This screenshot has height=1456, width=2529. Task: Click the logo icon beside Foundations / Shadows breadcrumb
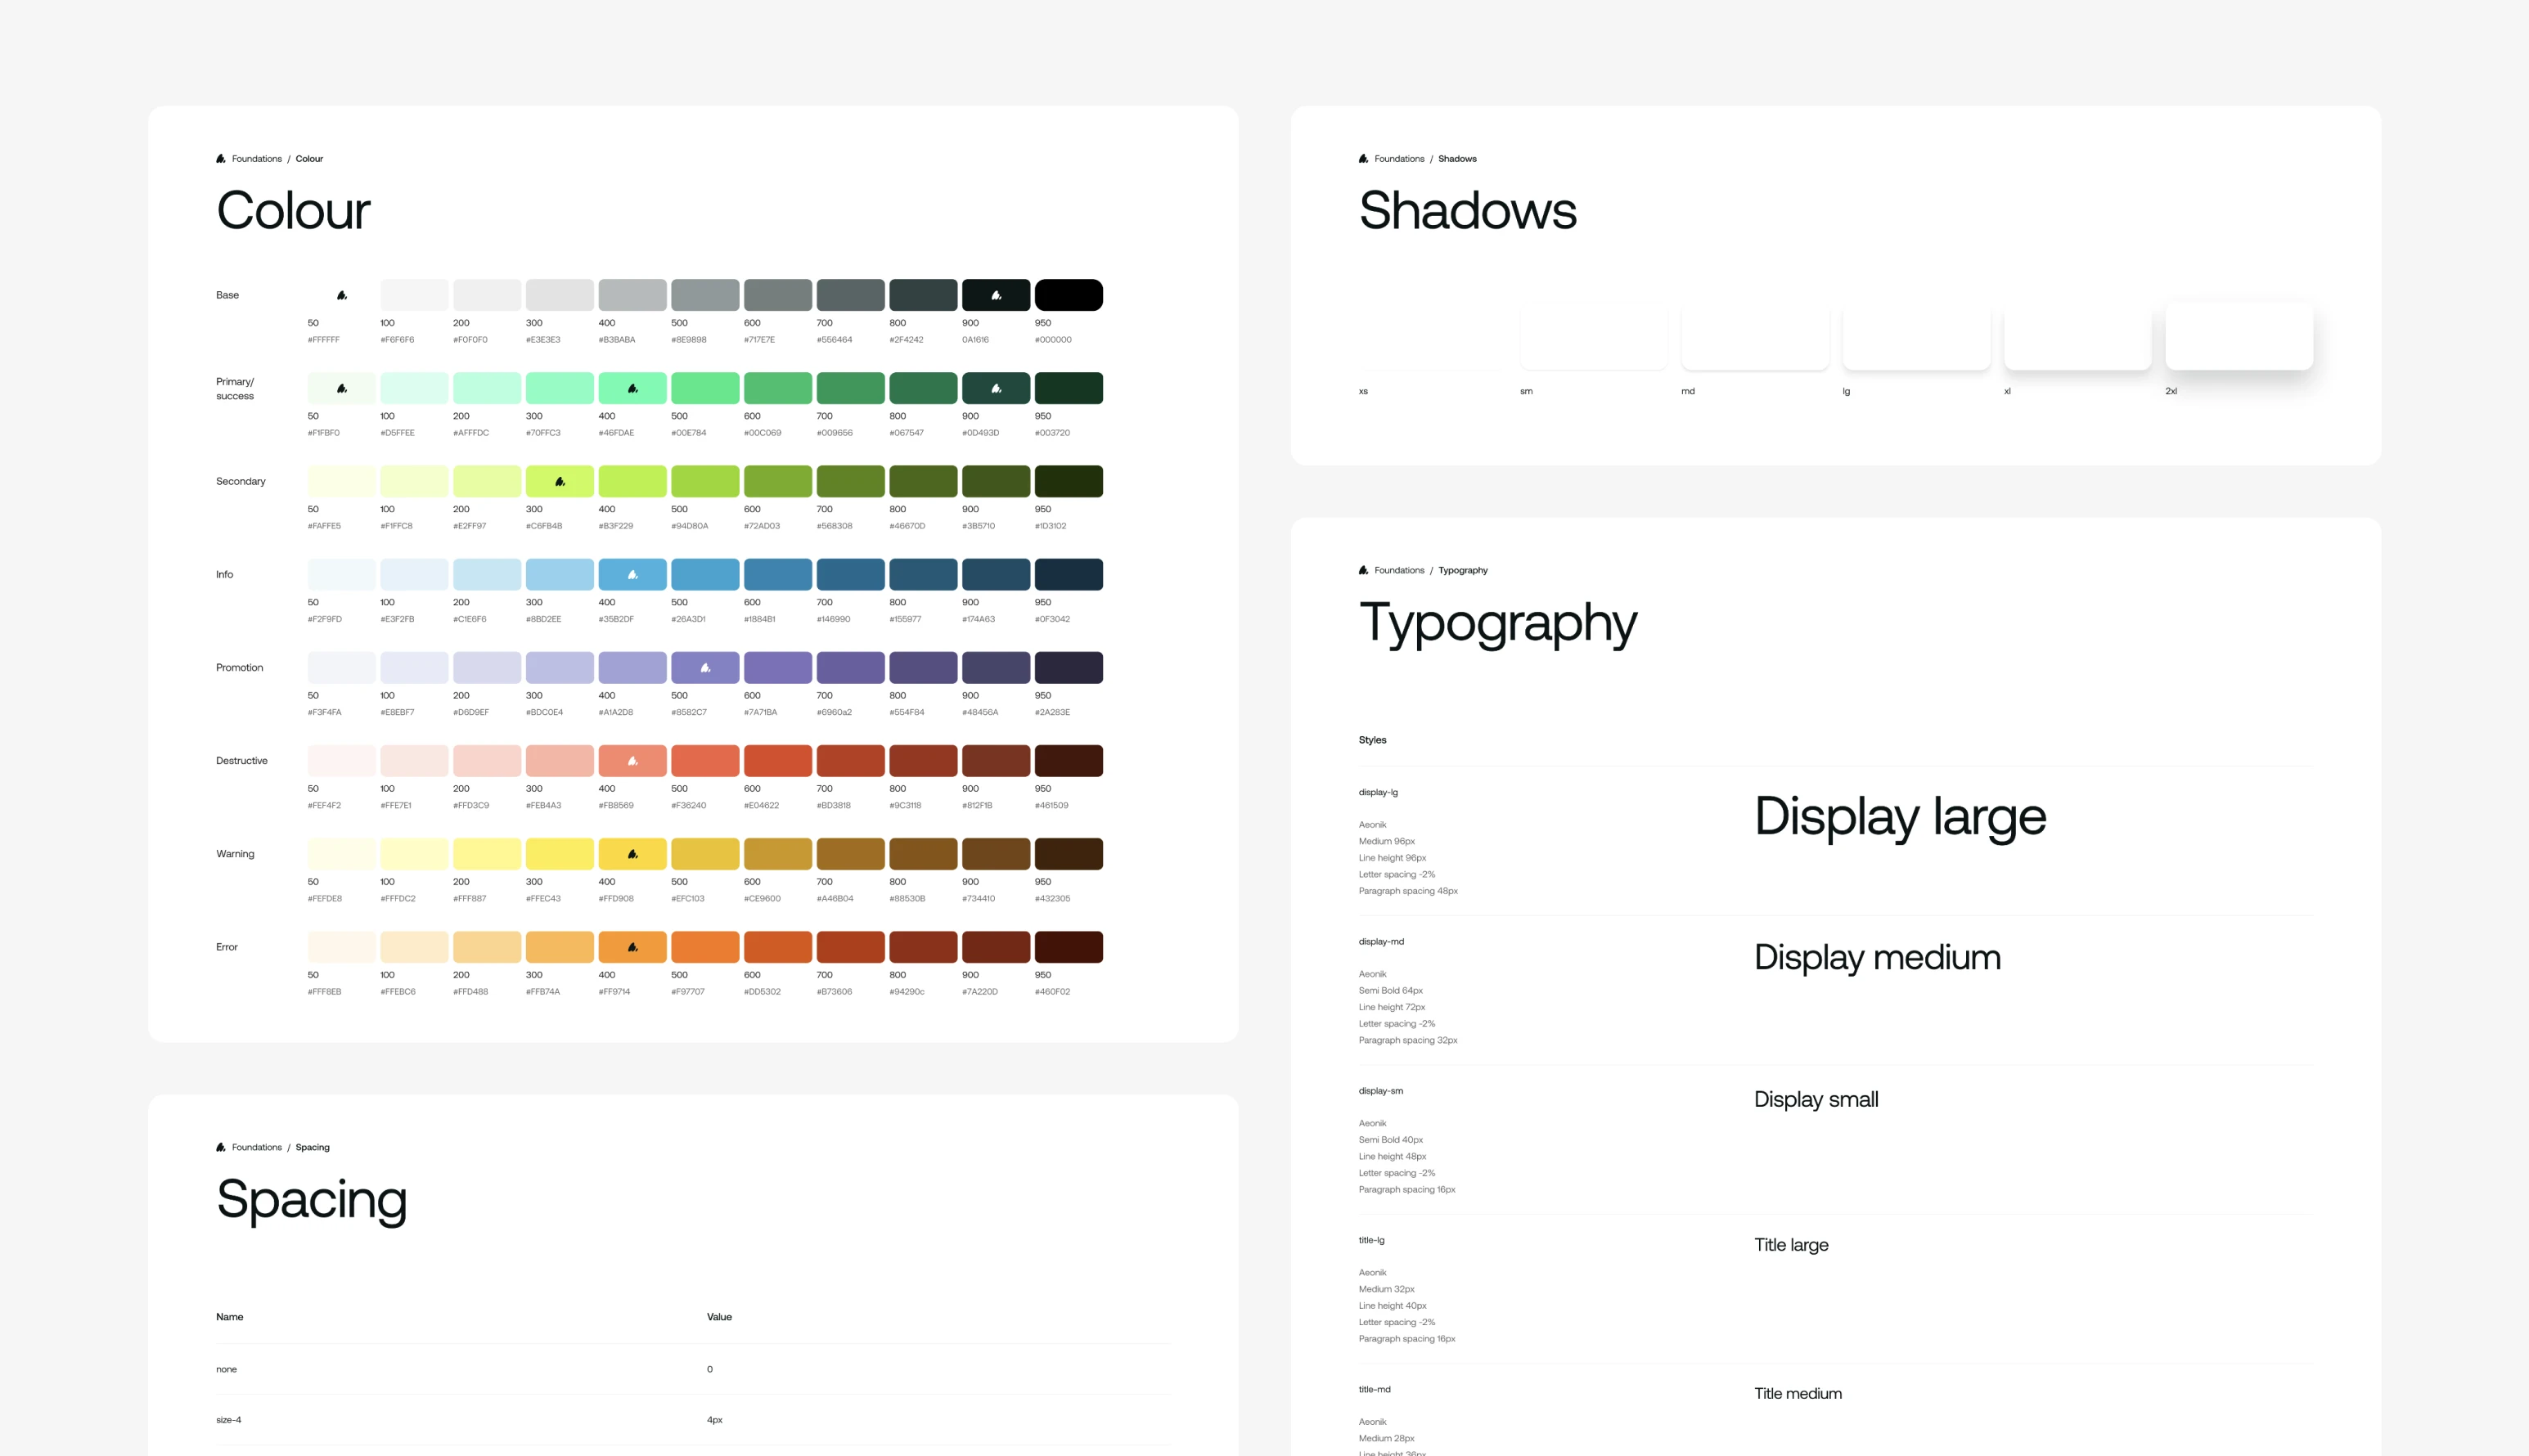(1363, 159)
